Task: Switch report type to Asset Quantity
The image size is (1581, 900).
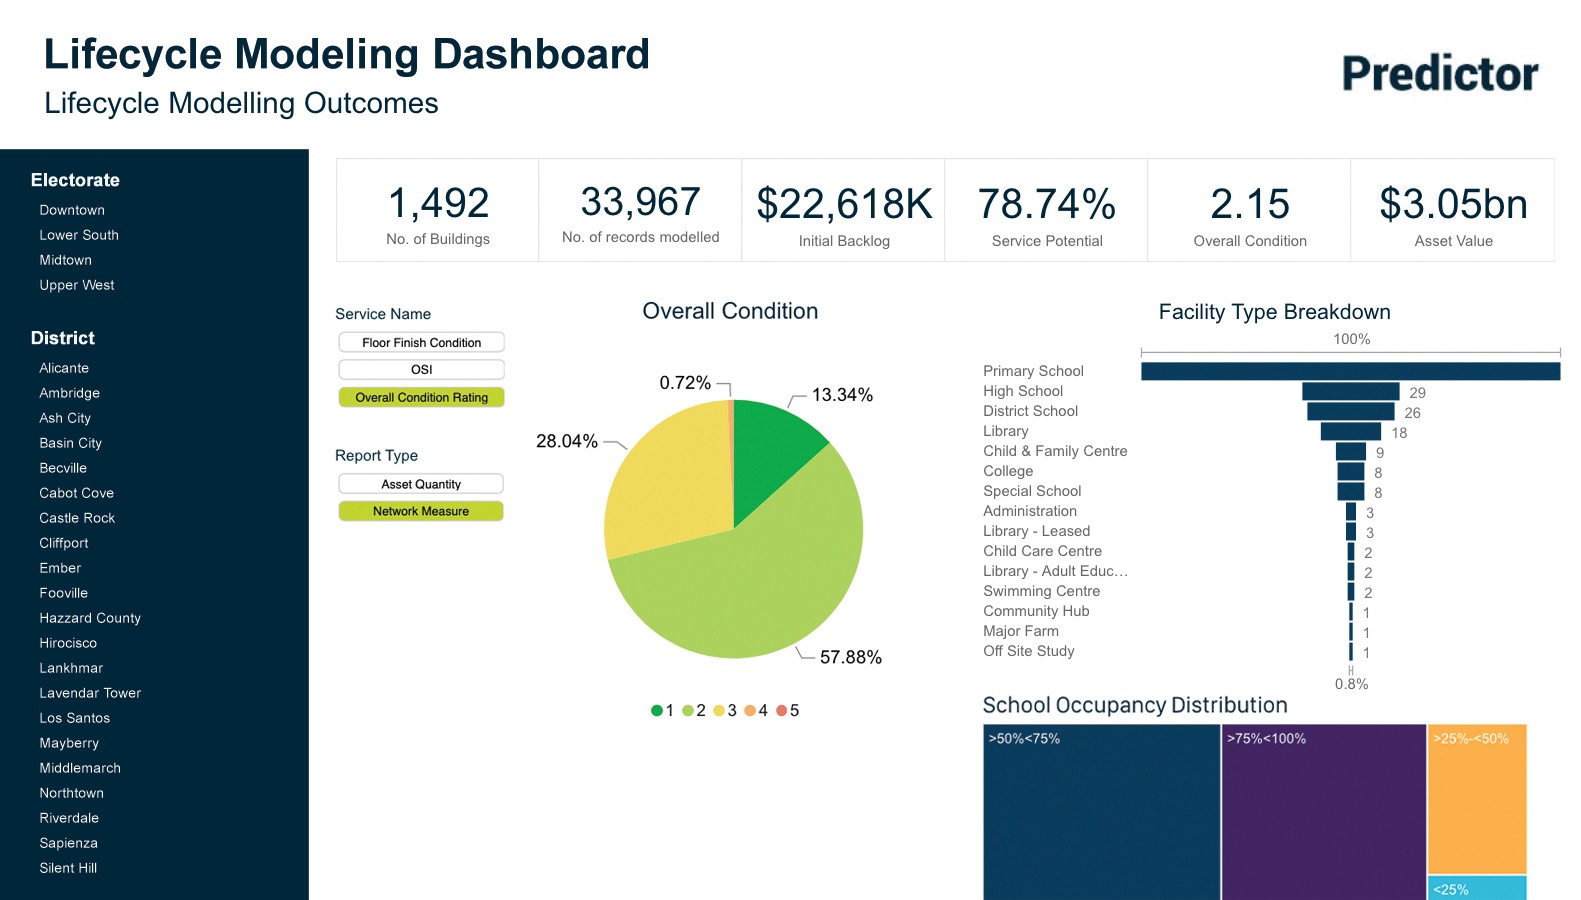Action: tap(421, 484)
